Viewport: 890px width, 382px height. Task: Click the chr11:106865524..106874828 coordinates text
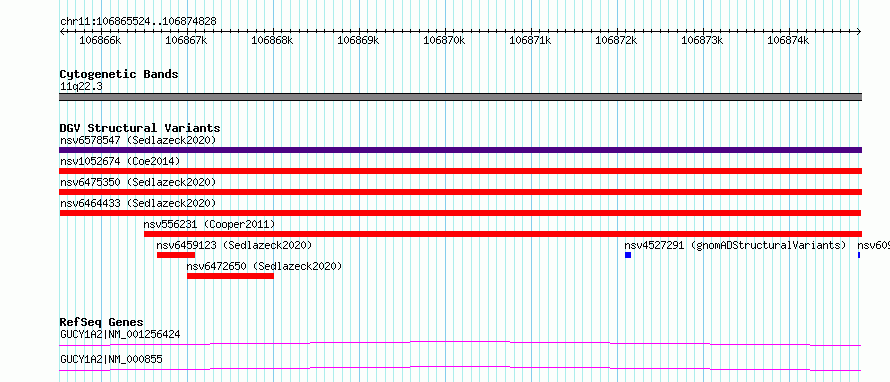pyautogui.click(x=138, y=22)
